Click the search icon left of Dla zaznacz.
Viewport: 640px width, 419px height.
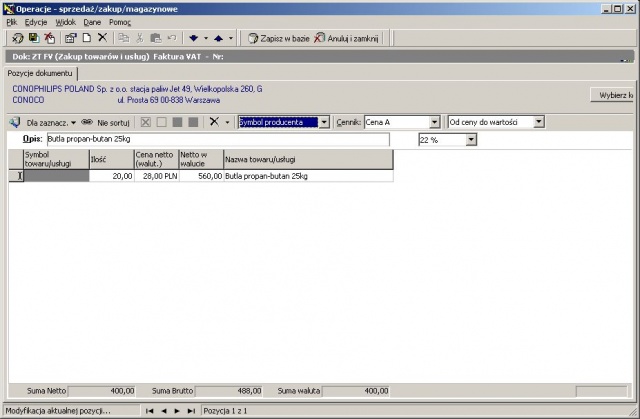tap(15, 122)
